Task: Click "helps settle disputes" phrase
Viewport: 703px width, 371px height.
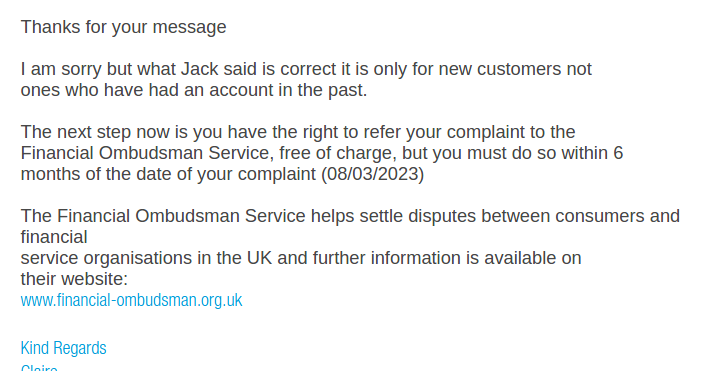Action: (393, 216)
